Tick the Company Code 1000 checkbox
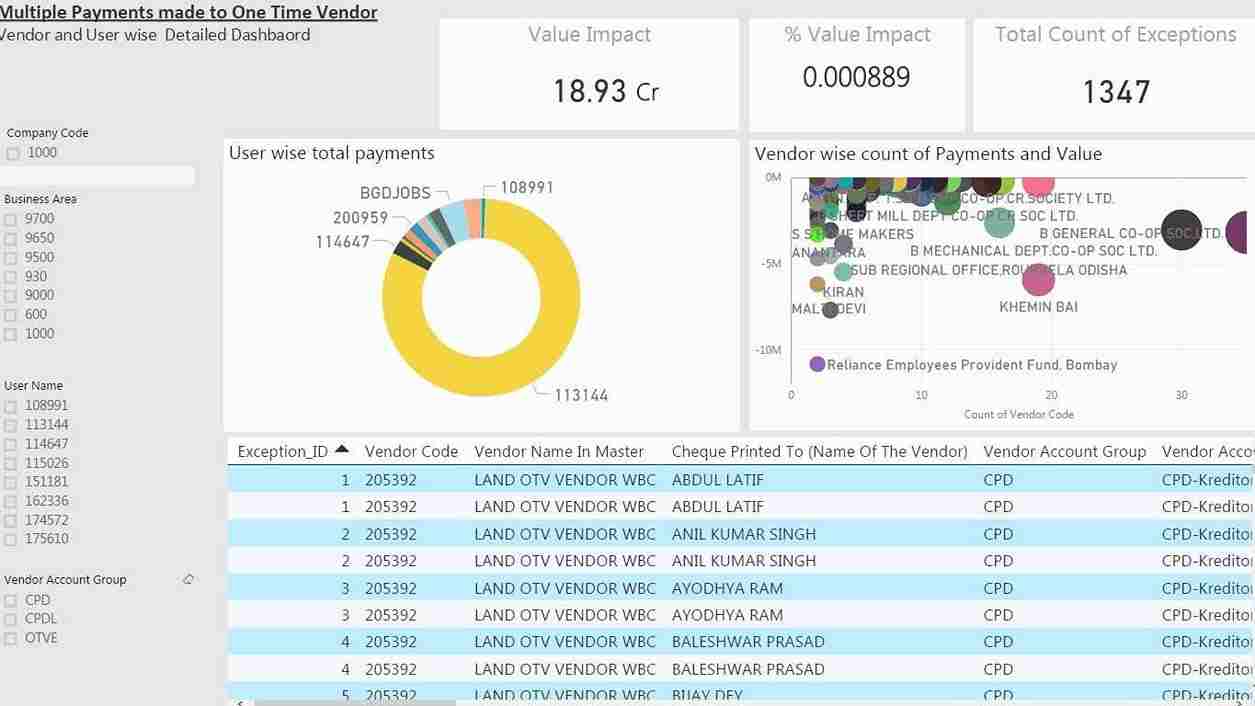Image resolution: width=1255 pixels, height=706 pixels. click(x=13, y=154)
